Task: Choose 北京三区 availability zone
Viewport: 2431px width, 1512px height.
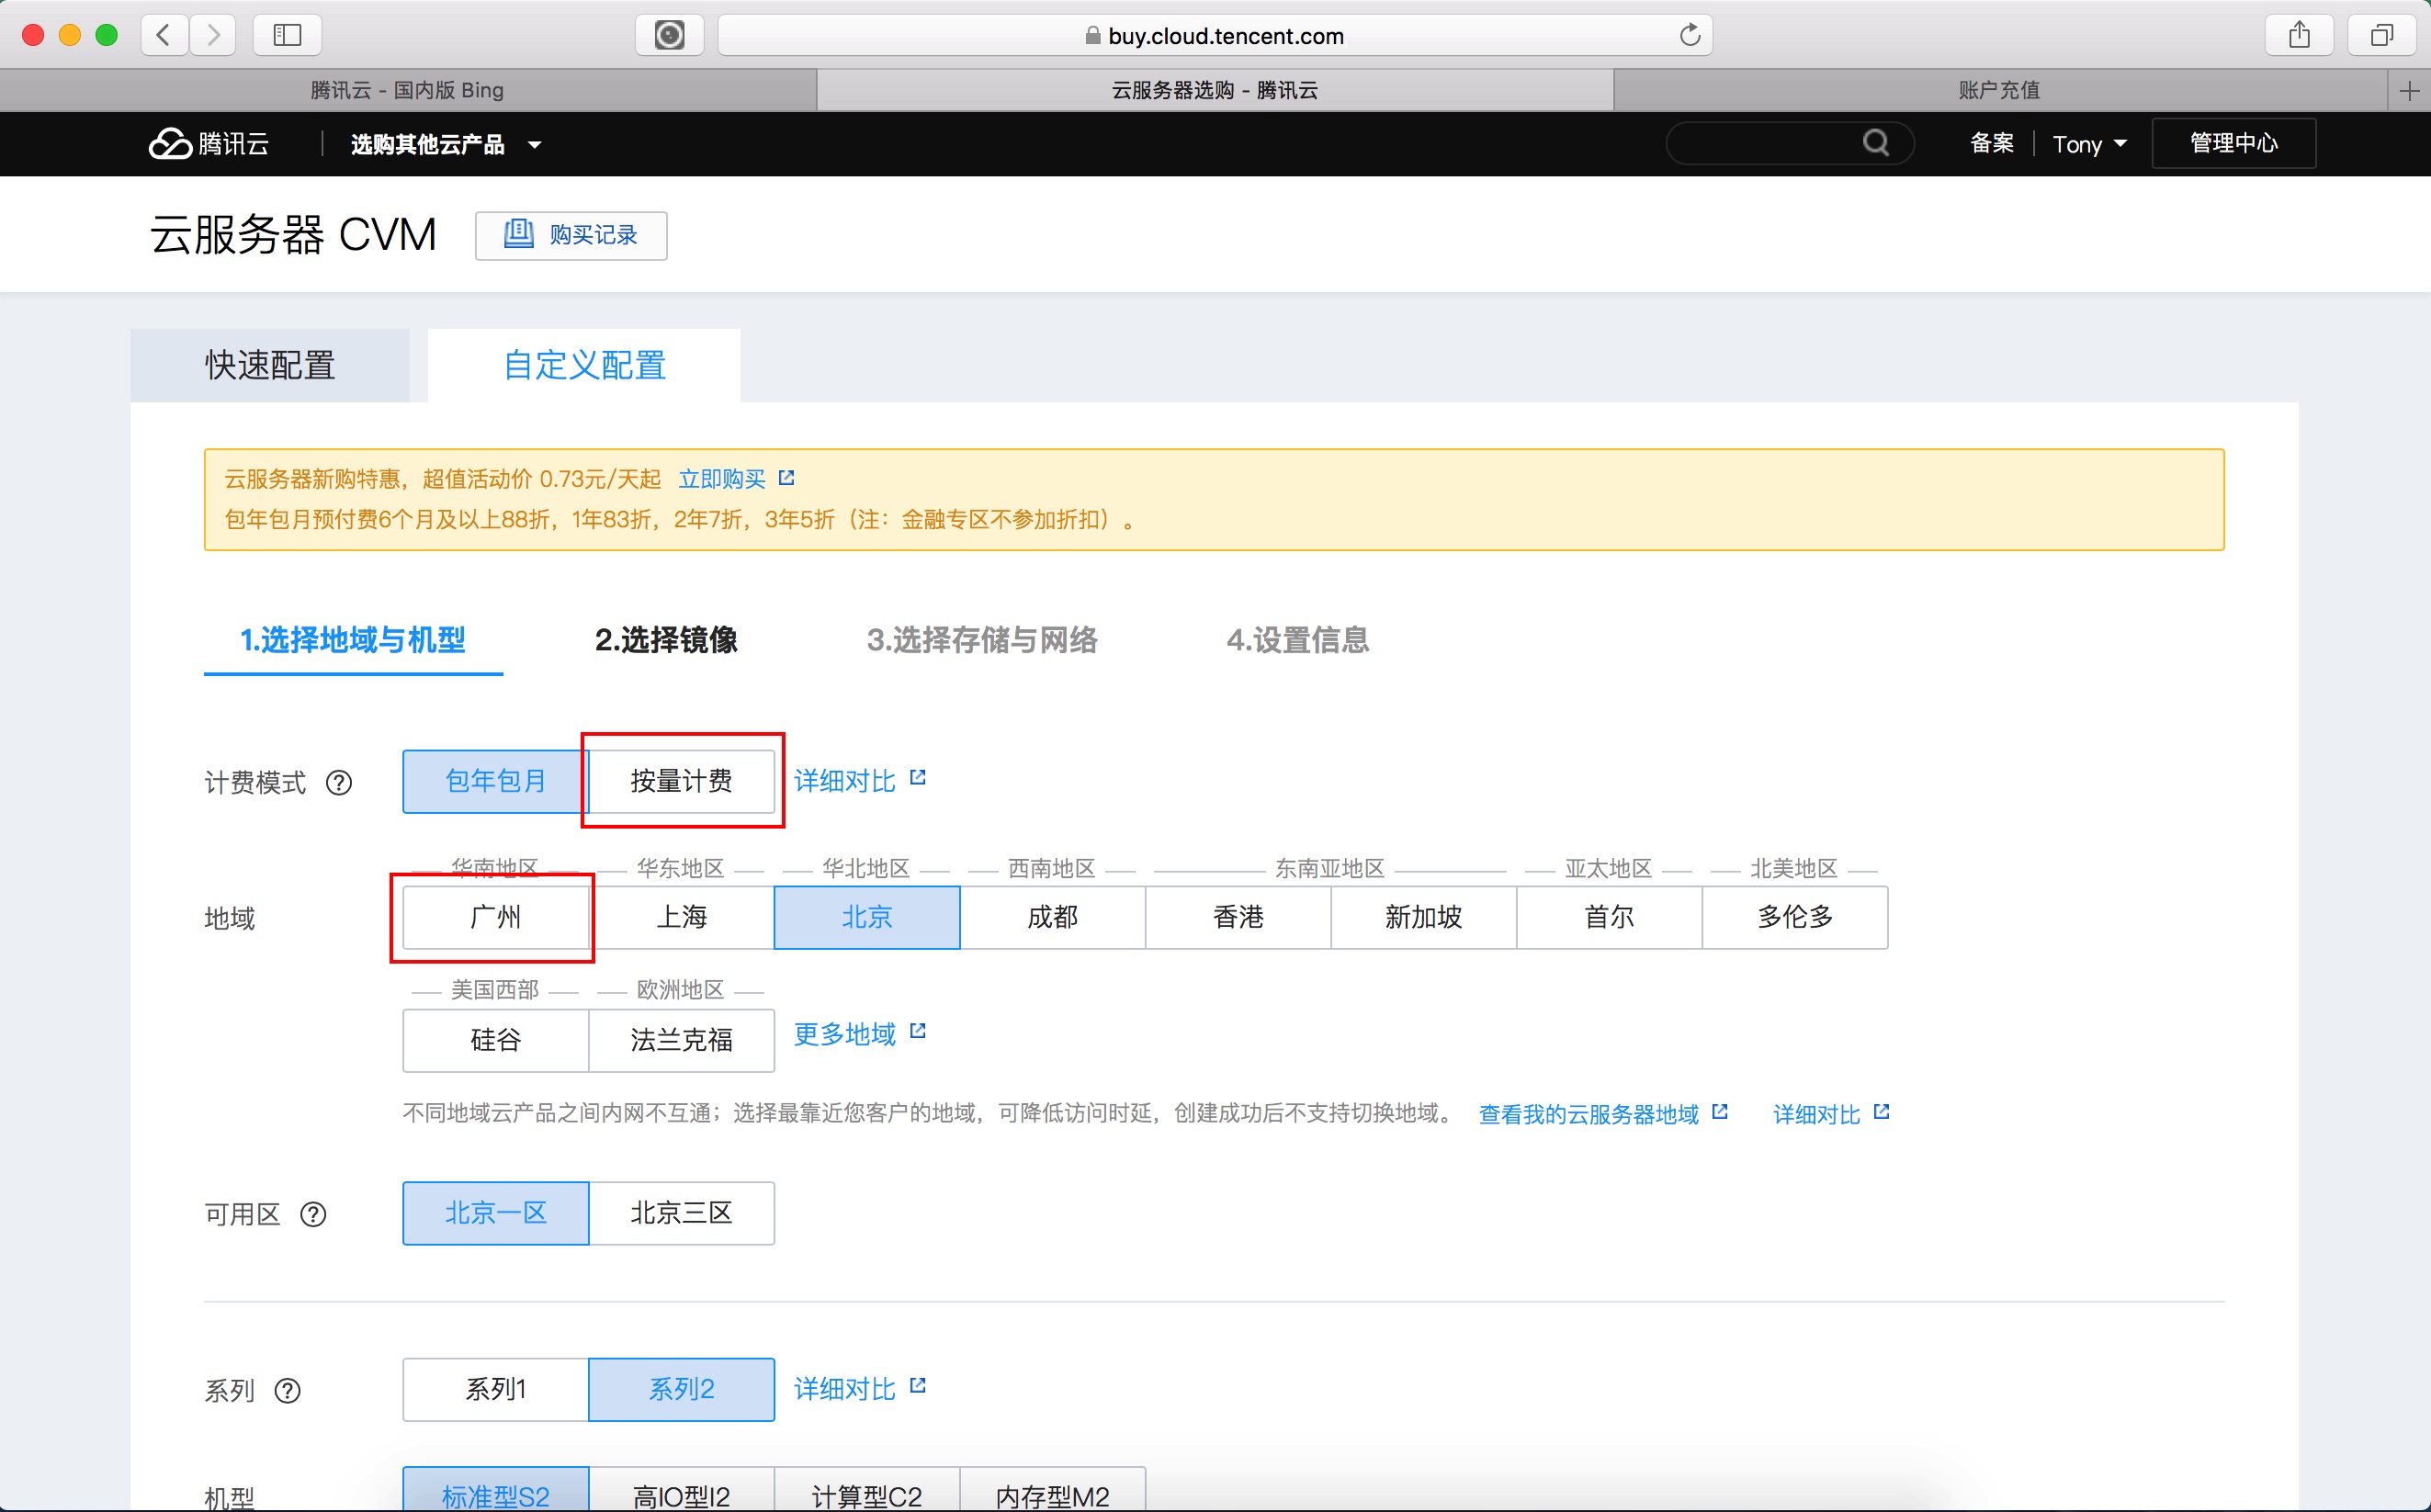Action: click(681, 1213)
